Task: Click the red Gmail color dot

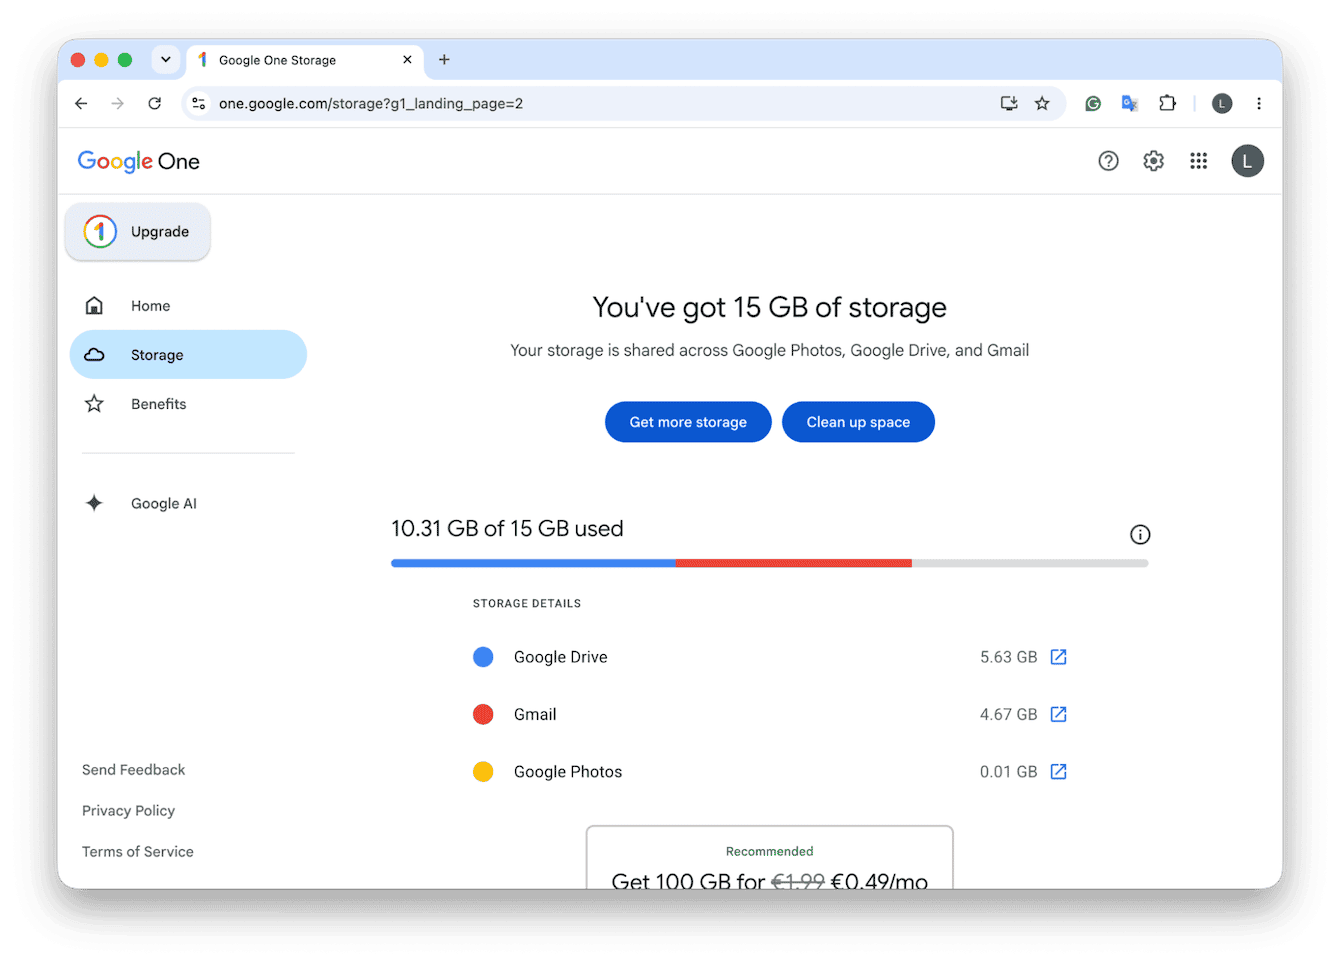Action: [x=483, y=714]
